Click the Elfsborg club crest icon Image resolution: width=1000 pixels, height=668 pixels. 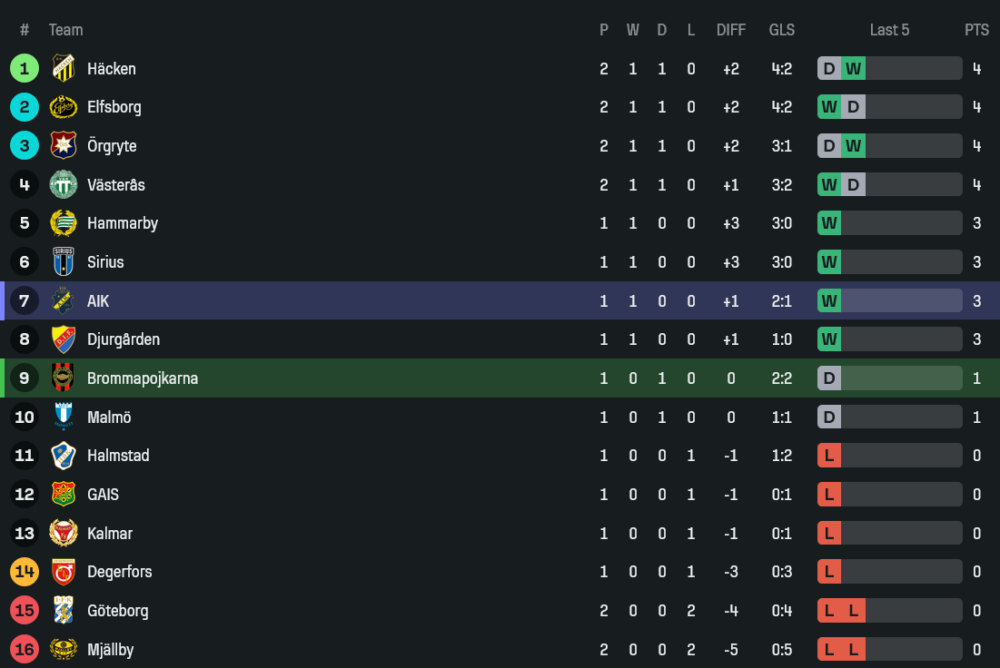[63, 107]
